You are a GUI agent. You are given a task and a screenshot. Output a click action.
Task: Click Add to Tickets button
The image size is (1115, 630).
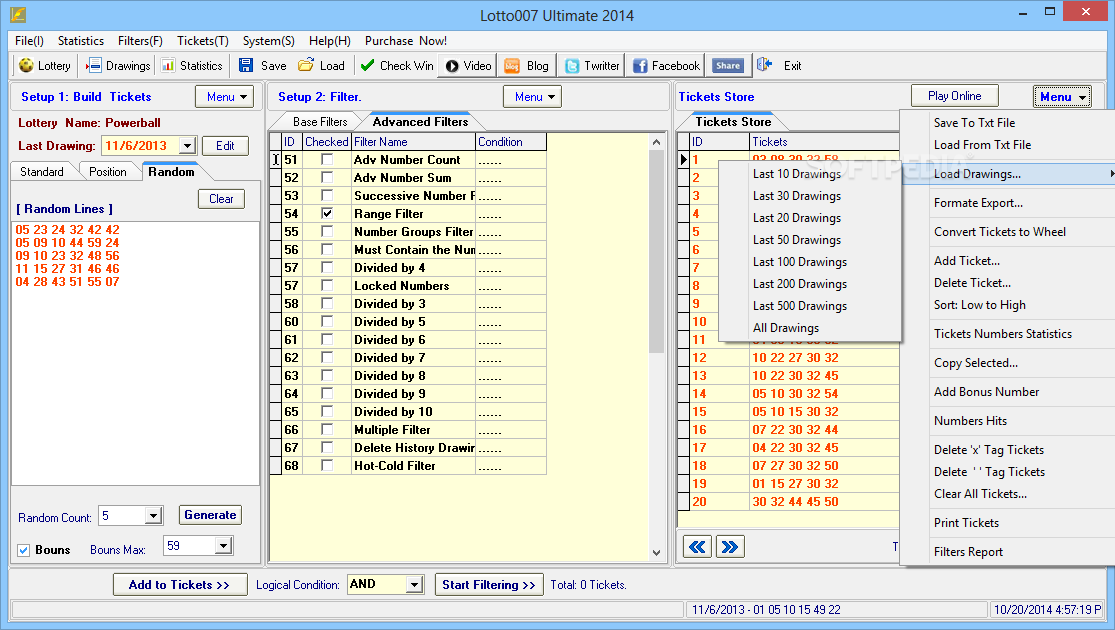[180, 584]
